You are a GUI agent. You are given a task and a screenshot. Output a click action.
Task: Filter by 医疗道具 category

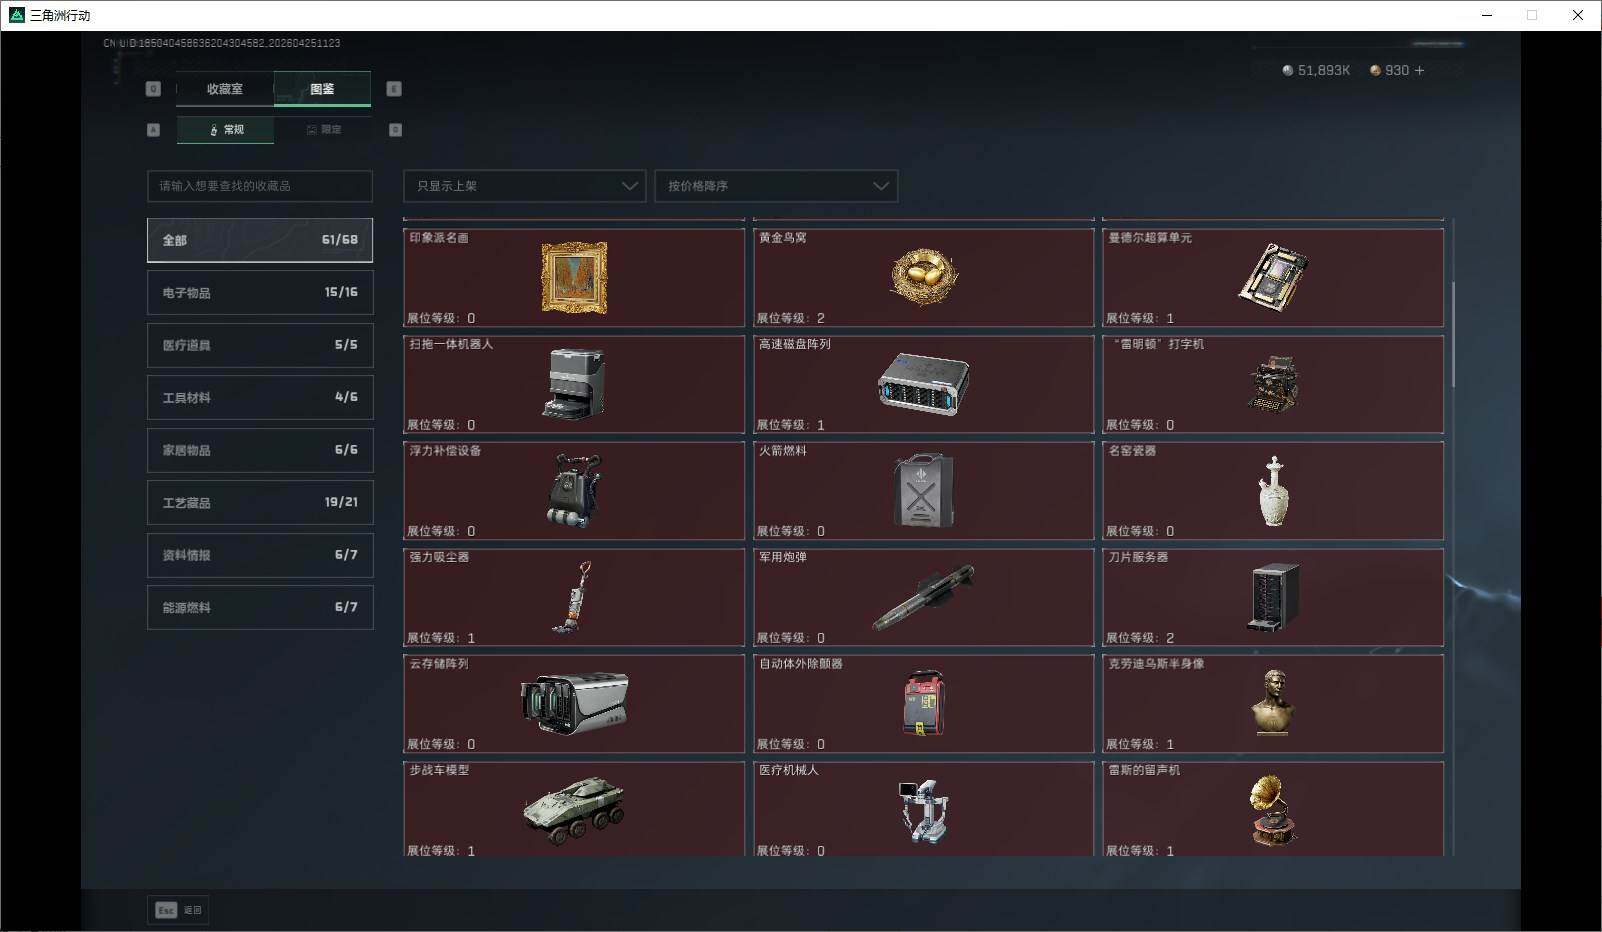pos(260,345)
